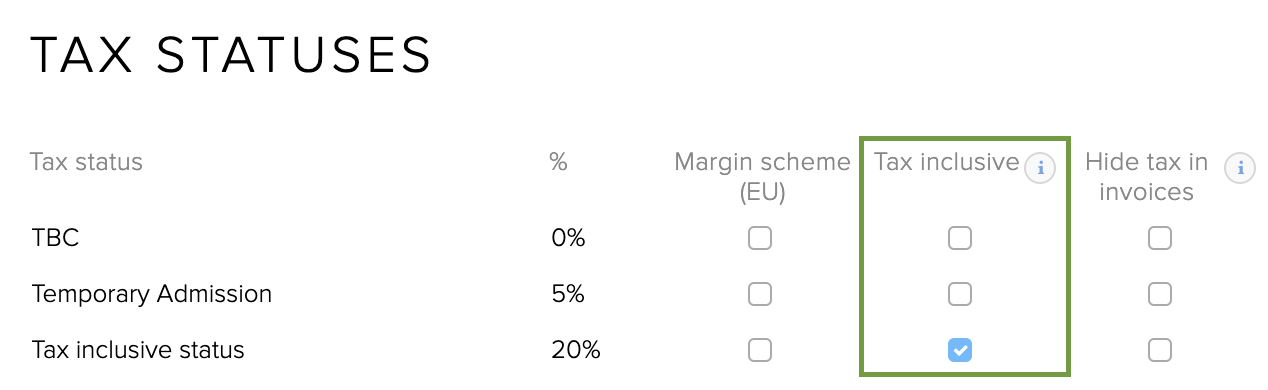Image resolution: width=1268 pixels, height=390 pixels.
Task: Enable Margin scheme for Tax inclusive status
Action: (760, 350)
